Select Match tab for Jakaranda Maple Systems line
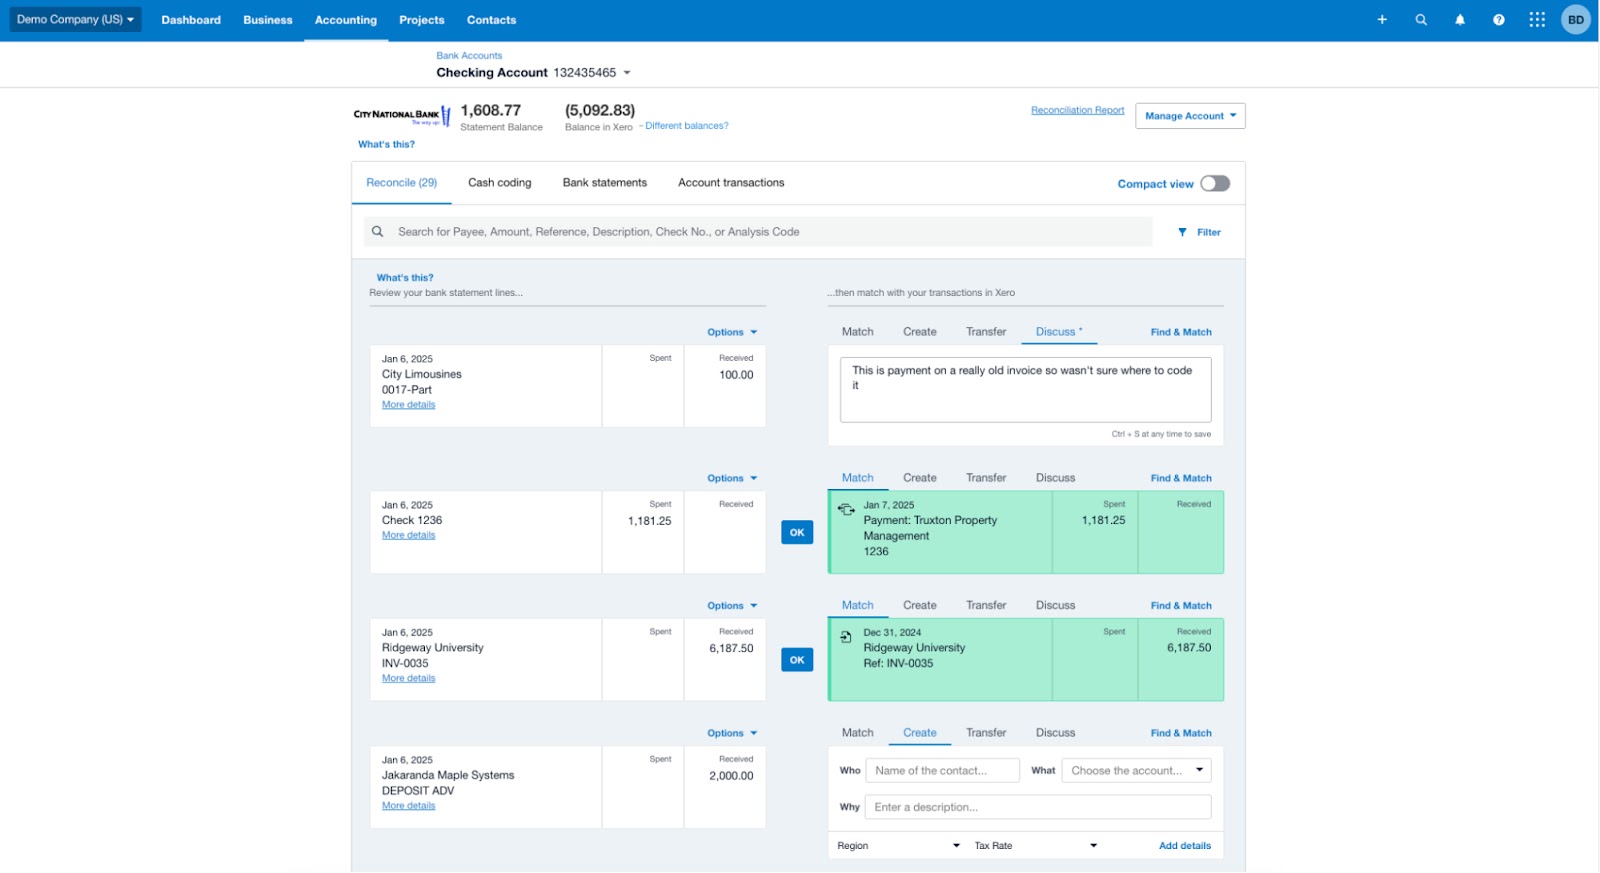This screenshot has height=873, width=1600. click(x=858, y=733)
